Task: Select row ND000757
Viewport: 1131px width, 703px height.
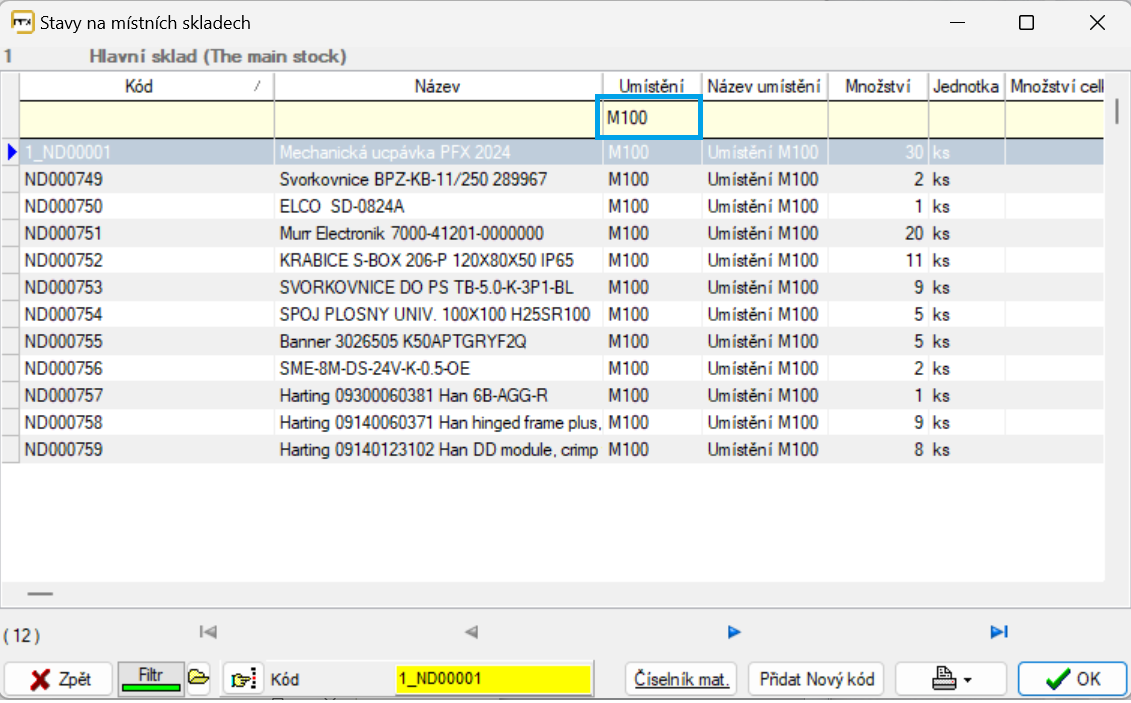Action: [x=561, y=396]
